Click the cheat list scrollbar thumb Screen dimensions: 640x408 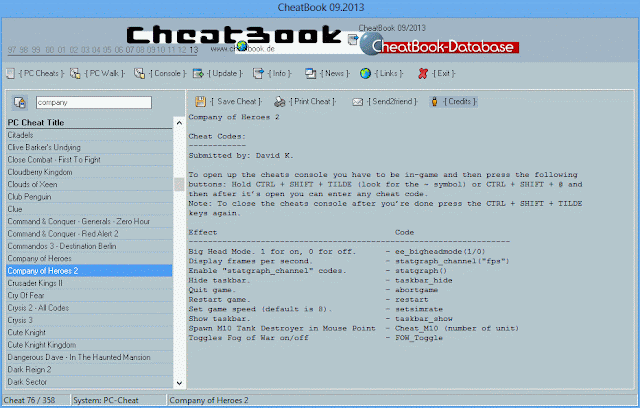[179, 184]
